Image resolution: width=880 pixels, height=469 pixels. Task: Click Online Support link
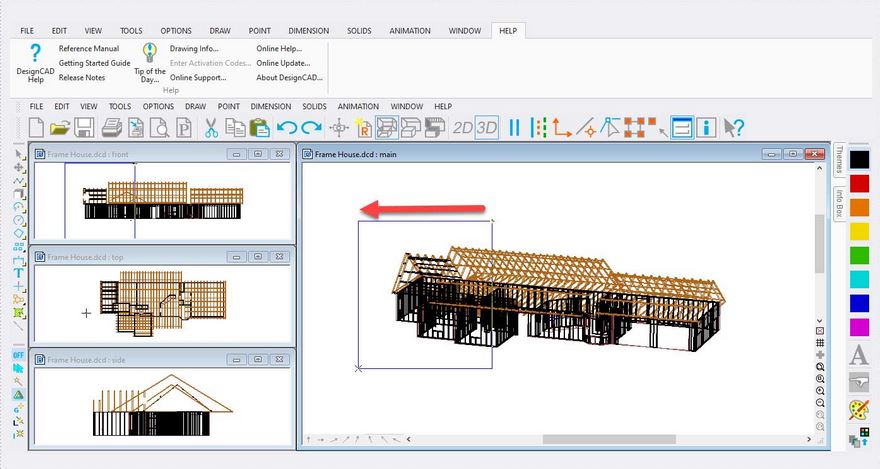pyautogui.click(x=198, y=77)
